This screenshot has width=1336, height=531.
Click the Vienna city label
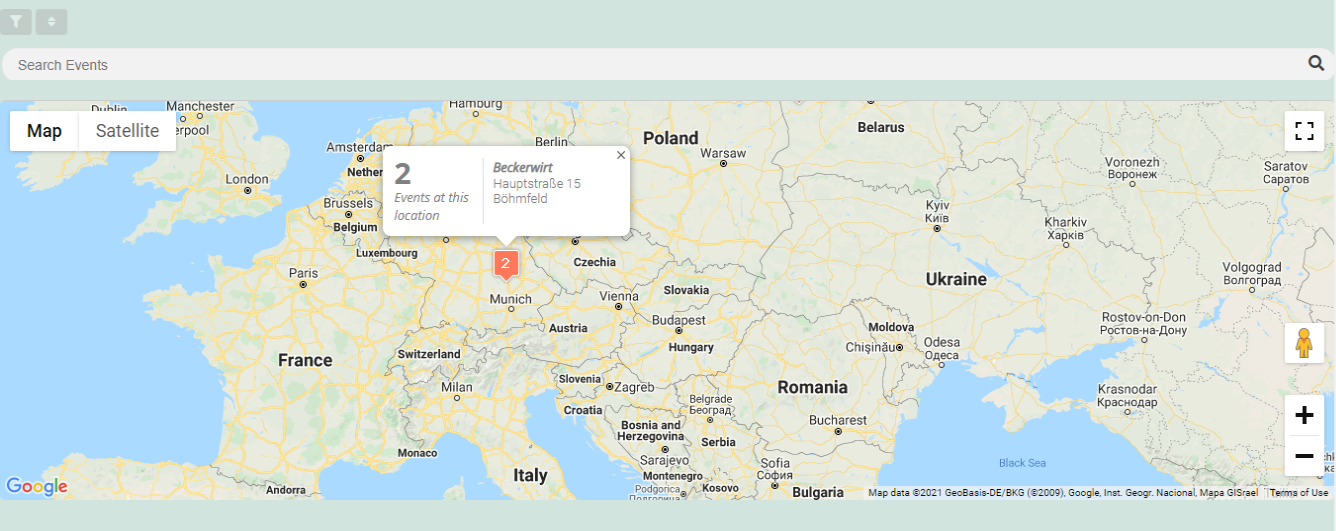(x=618, y=296)
